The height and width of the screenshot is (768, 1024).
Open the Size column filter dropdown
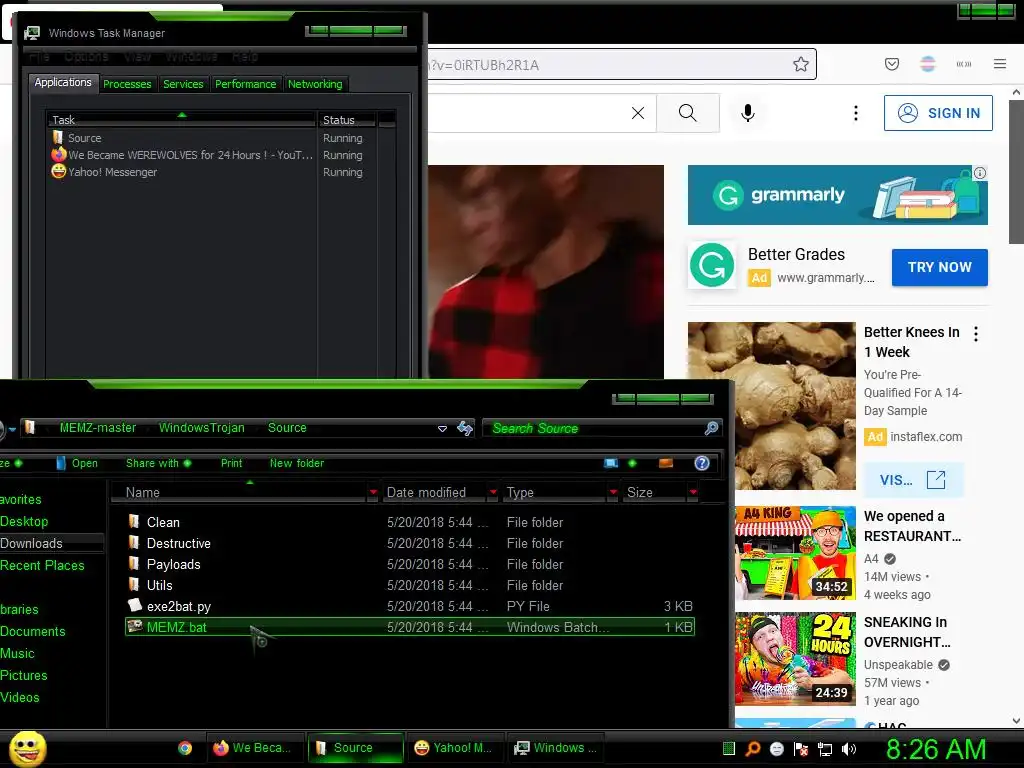pos(693,492)
